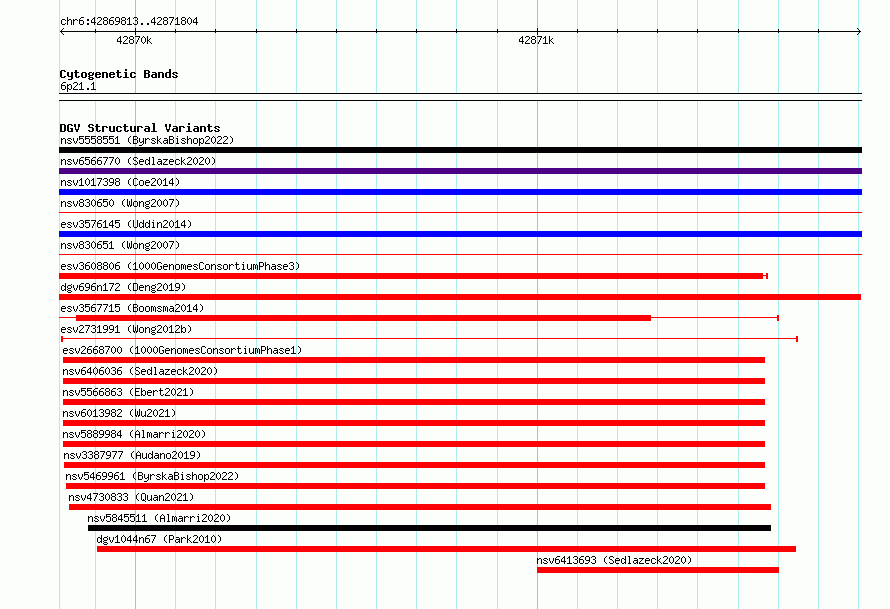The image size is (890, 609).
Task: Click the red bar under nsv6406036
Action: tap(414, 381)
